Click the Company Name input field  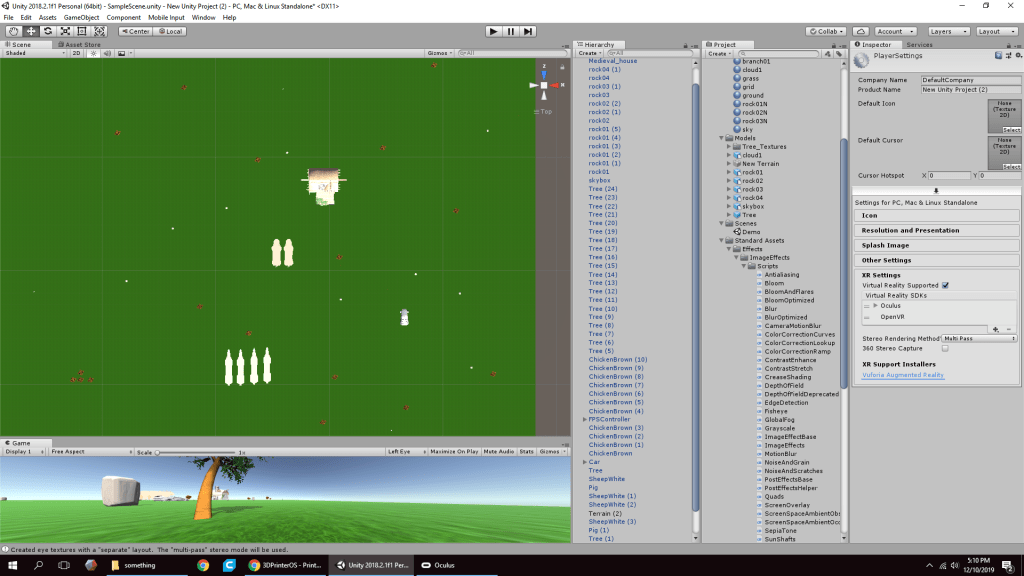pyautogui.click(x=969, y=80)
